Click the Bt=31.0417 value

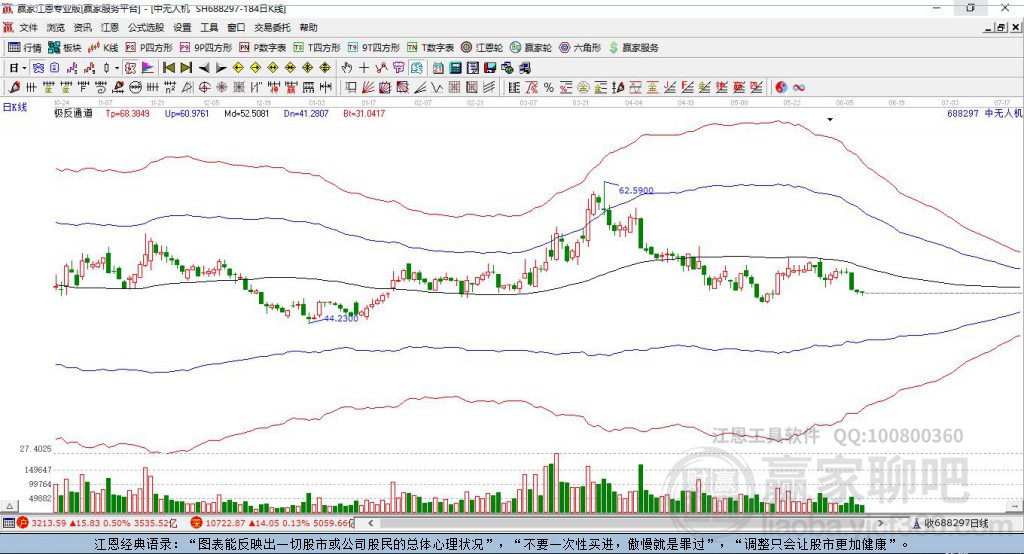click(x=364, y=113)
